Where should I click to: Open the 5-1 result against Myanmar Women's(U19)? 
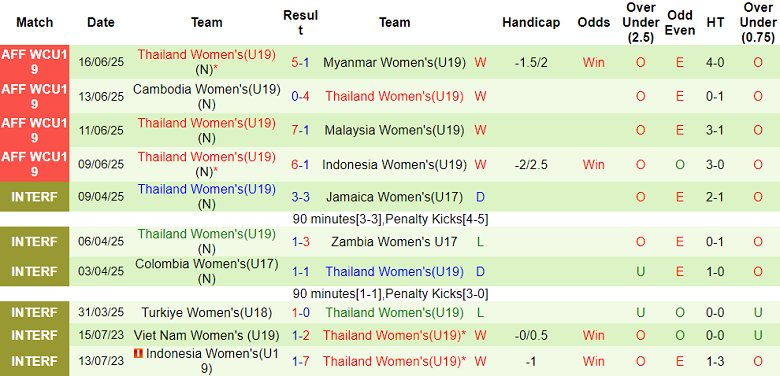[300, 62]
